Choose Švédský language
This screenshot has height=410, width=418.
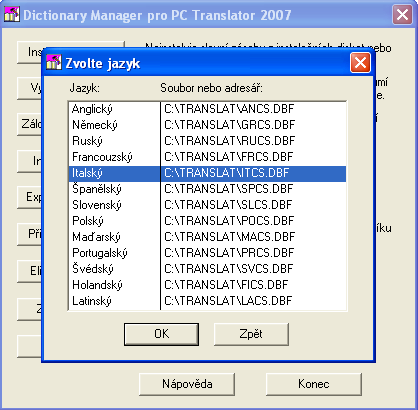tap(207, 269)
